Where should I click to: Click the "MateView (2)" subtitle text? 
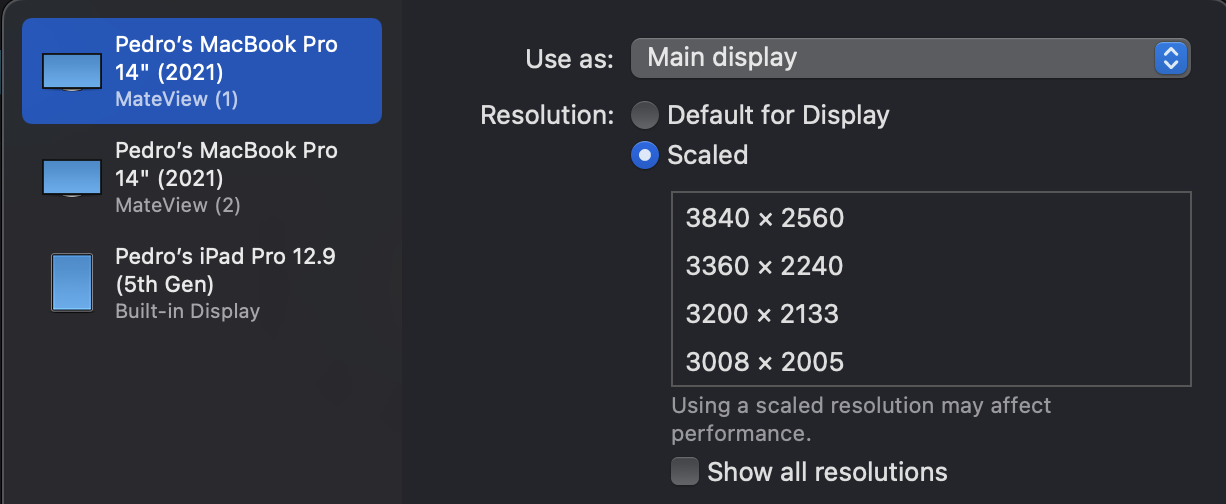[178, 205]
